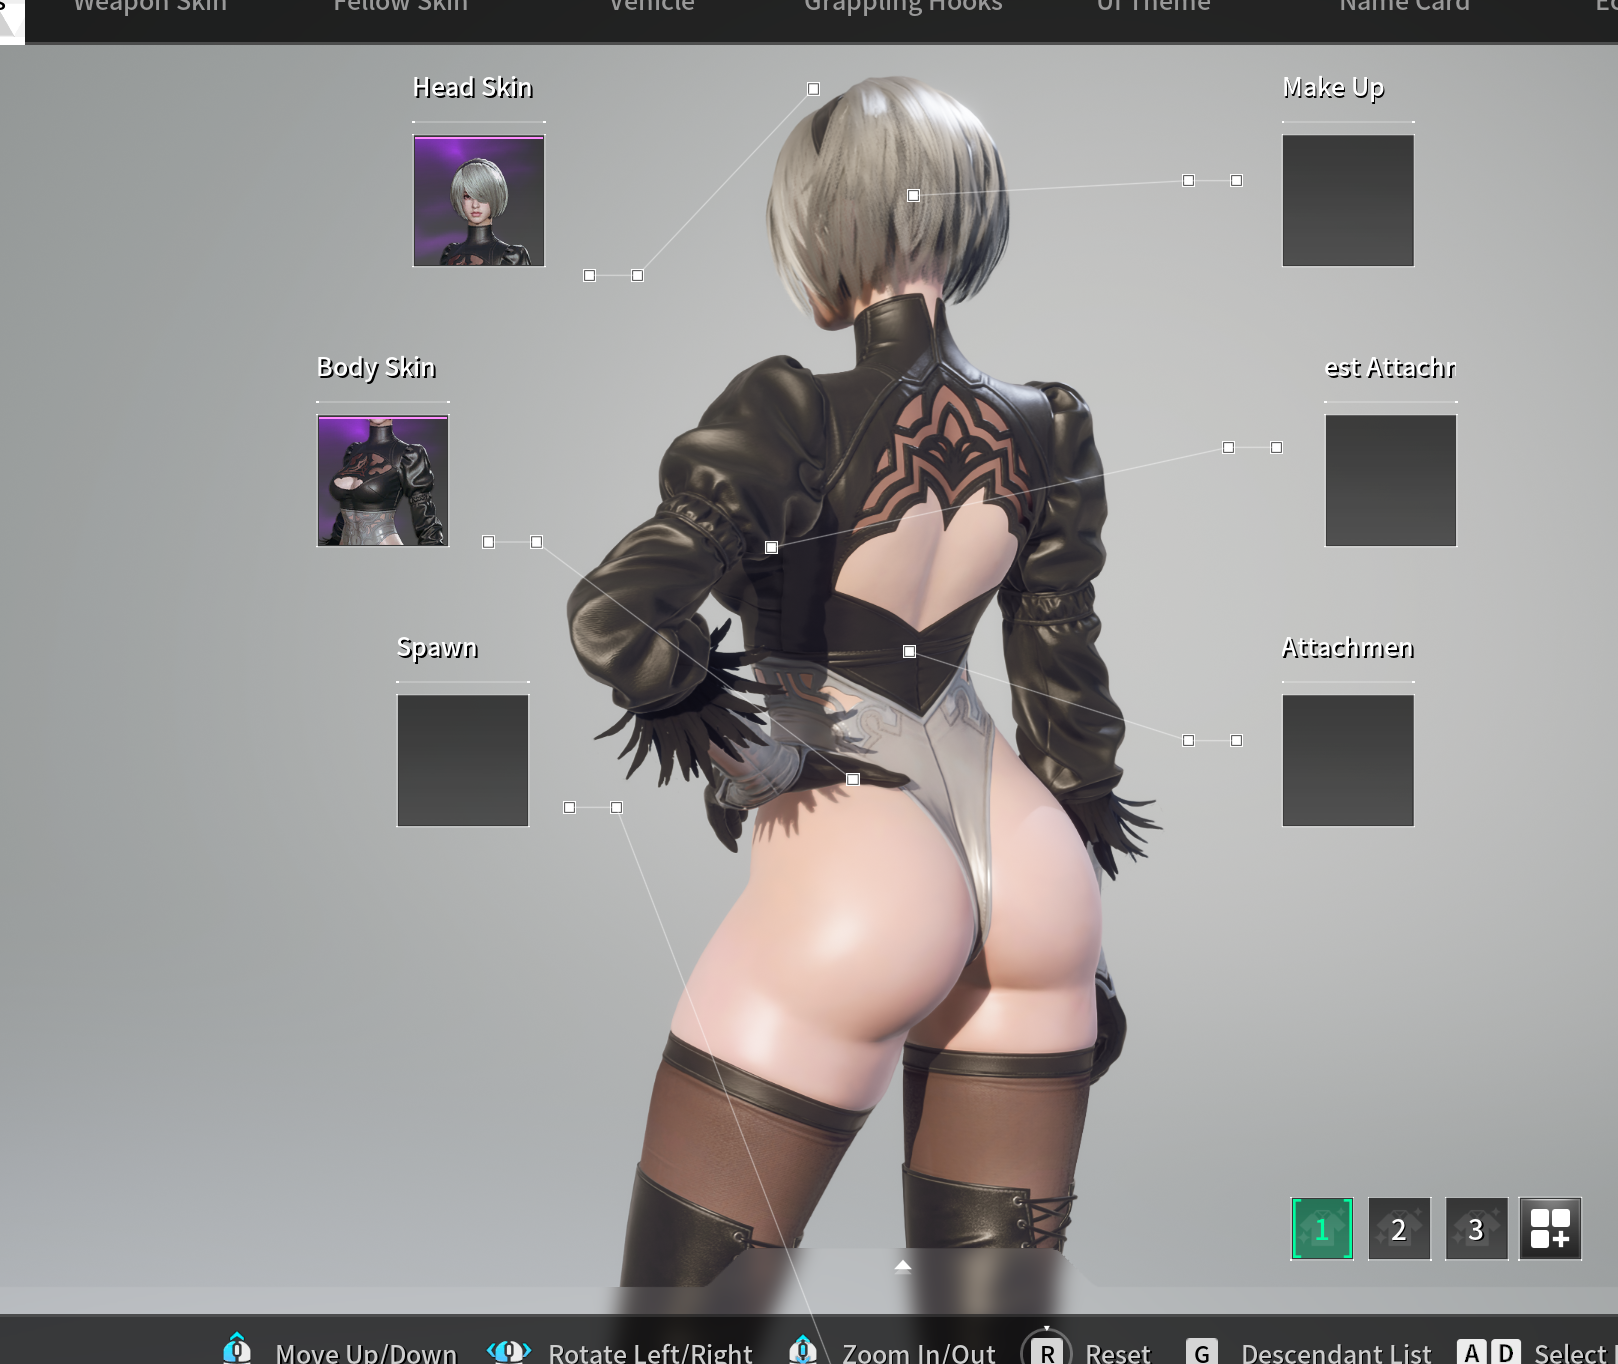1618x1364 pixels.
Task: Click the Zoom In/Out mouse icon
Action: (803, 1349)
